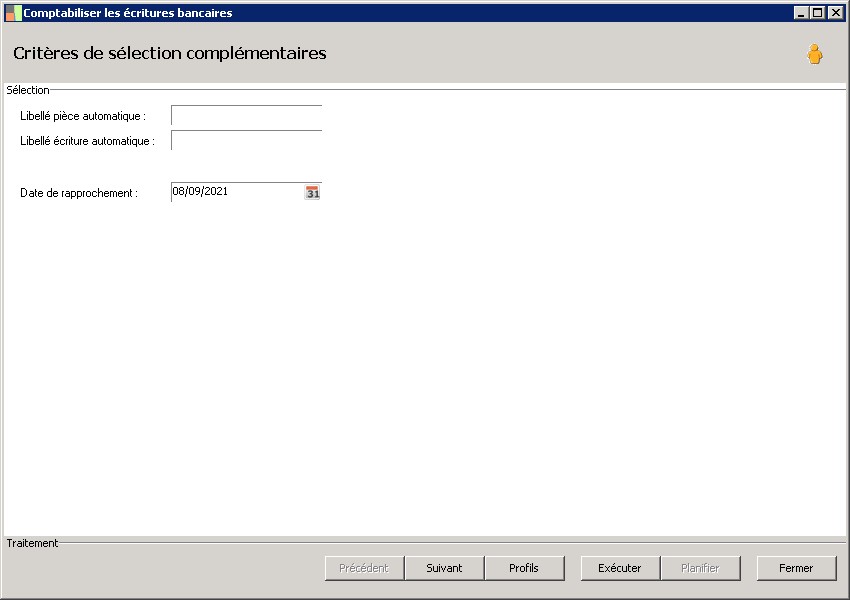The image size is (850, 600).
Task: Click the 'Libellé écriture automatique :' label
Action: click(x=87, y=141)
